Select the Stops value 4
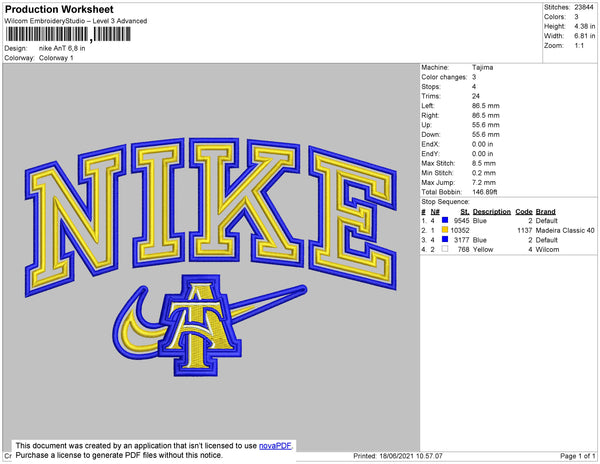Screen dimensions: 600x464 [x=474, y=86]
